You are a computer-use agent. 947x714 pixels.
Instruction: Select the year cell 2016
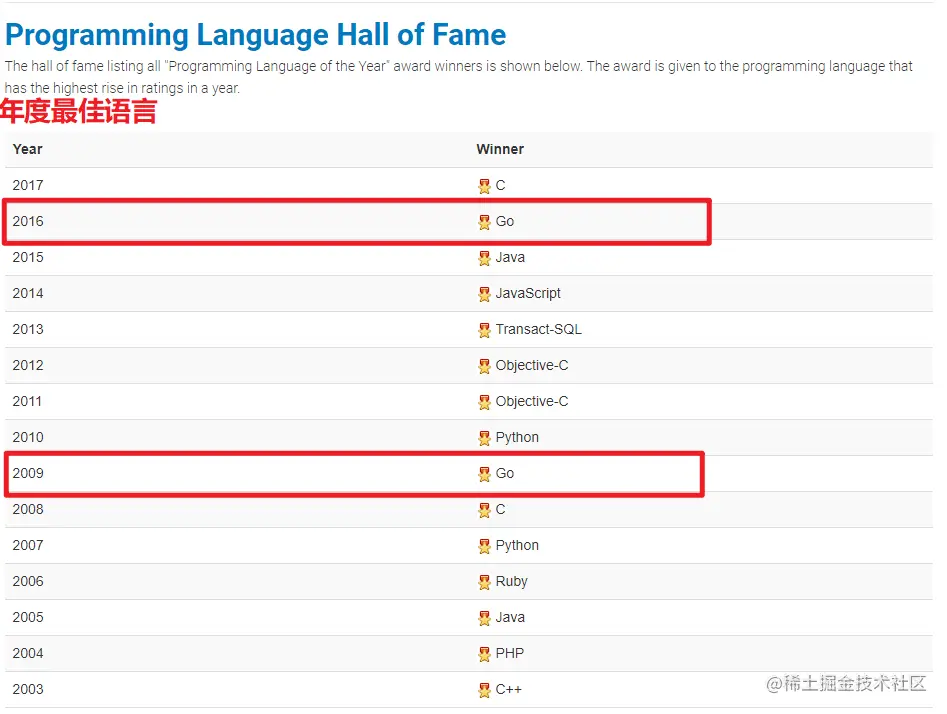coord(28,221)
